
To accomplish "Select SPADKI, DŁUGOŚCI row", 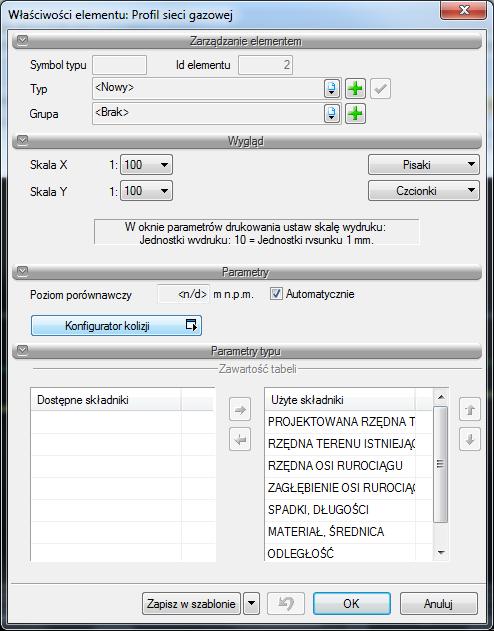I will click(348, 510).
